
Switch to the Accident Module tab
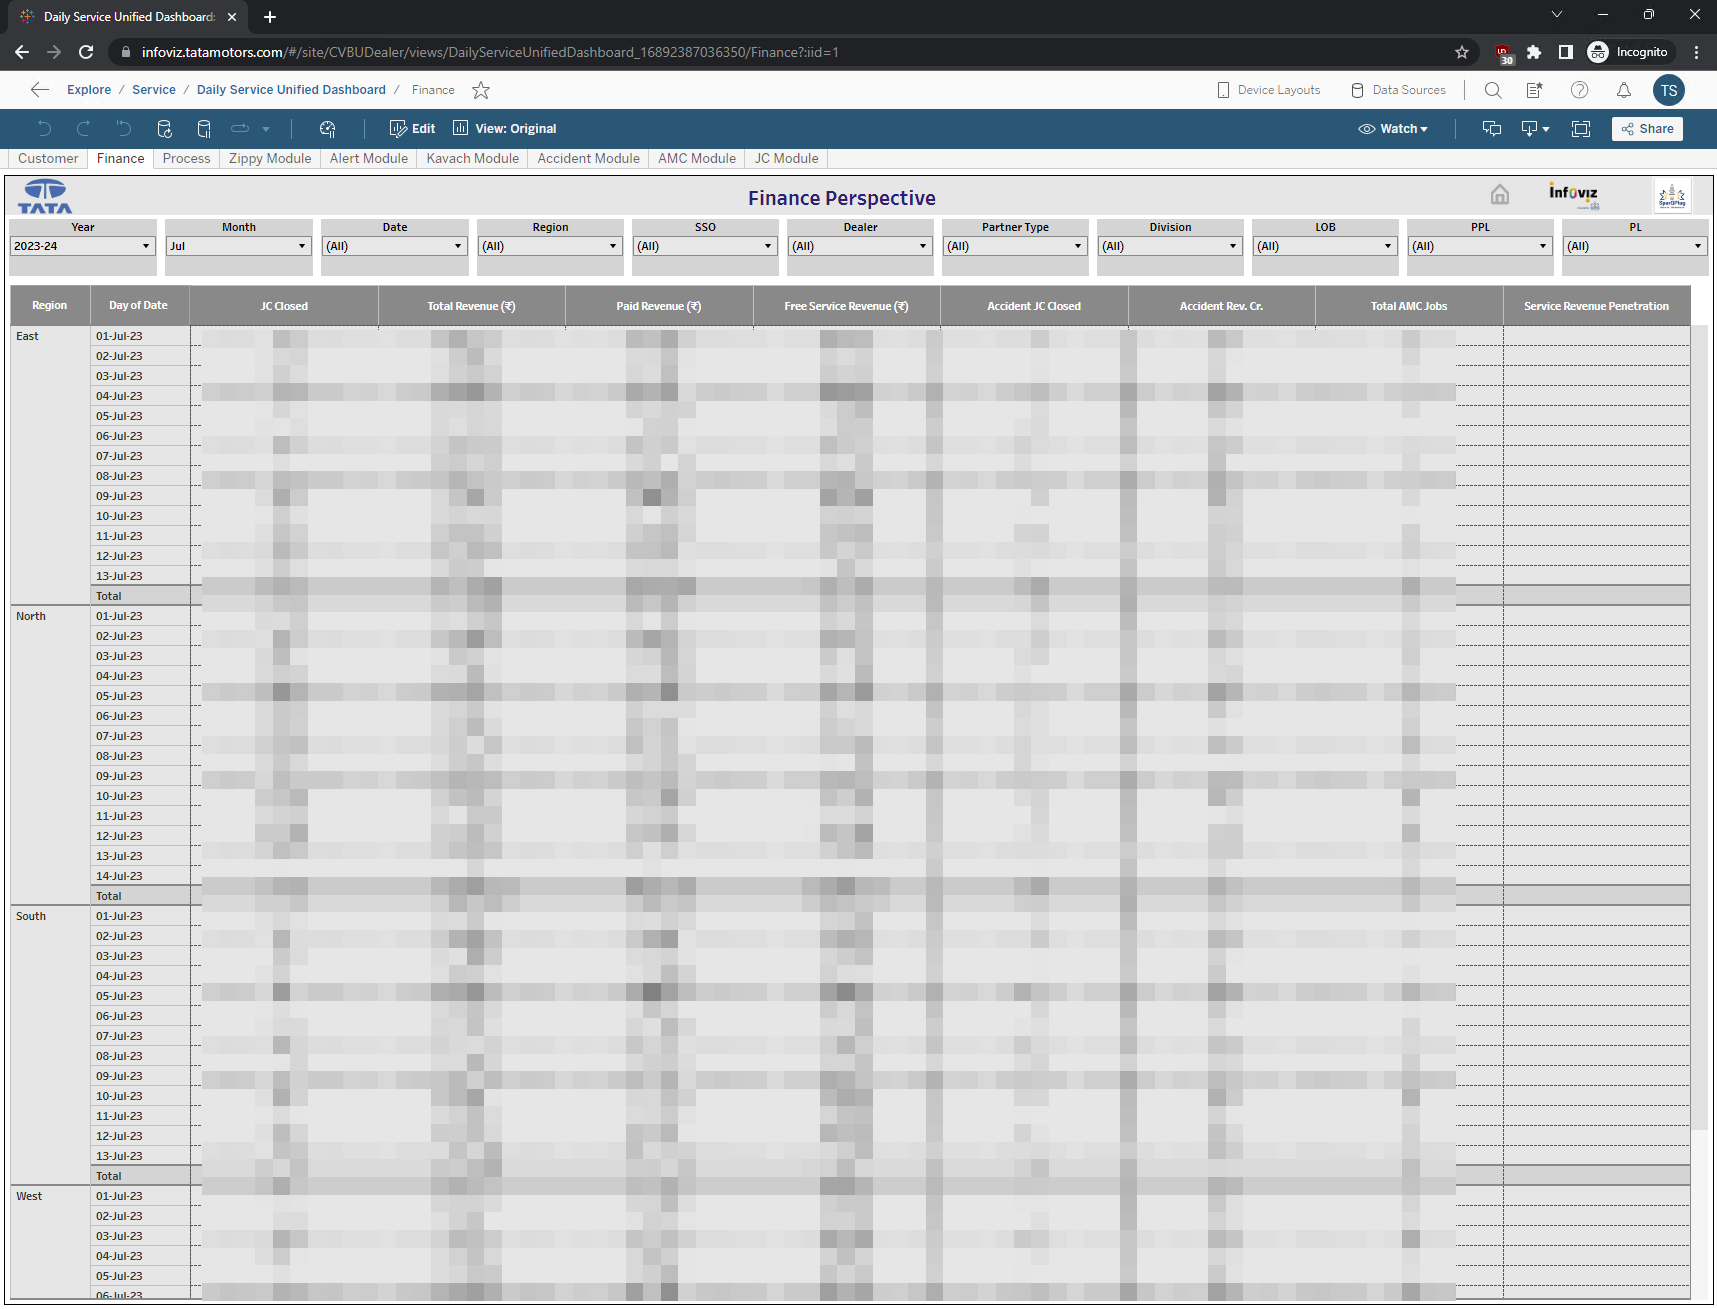588,158
